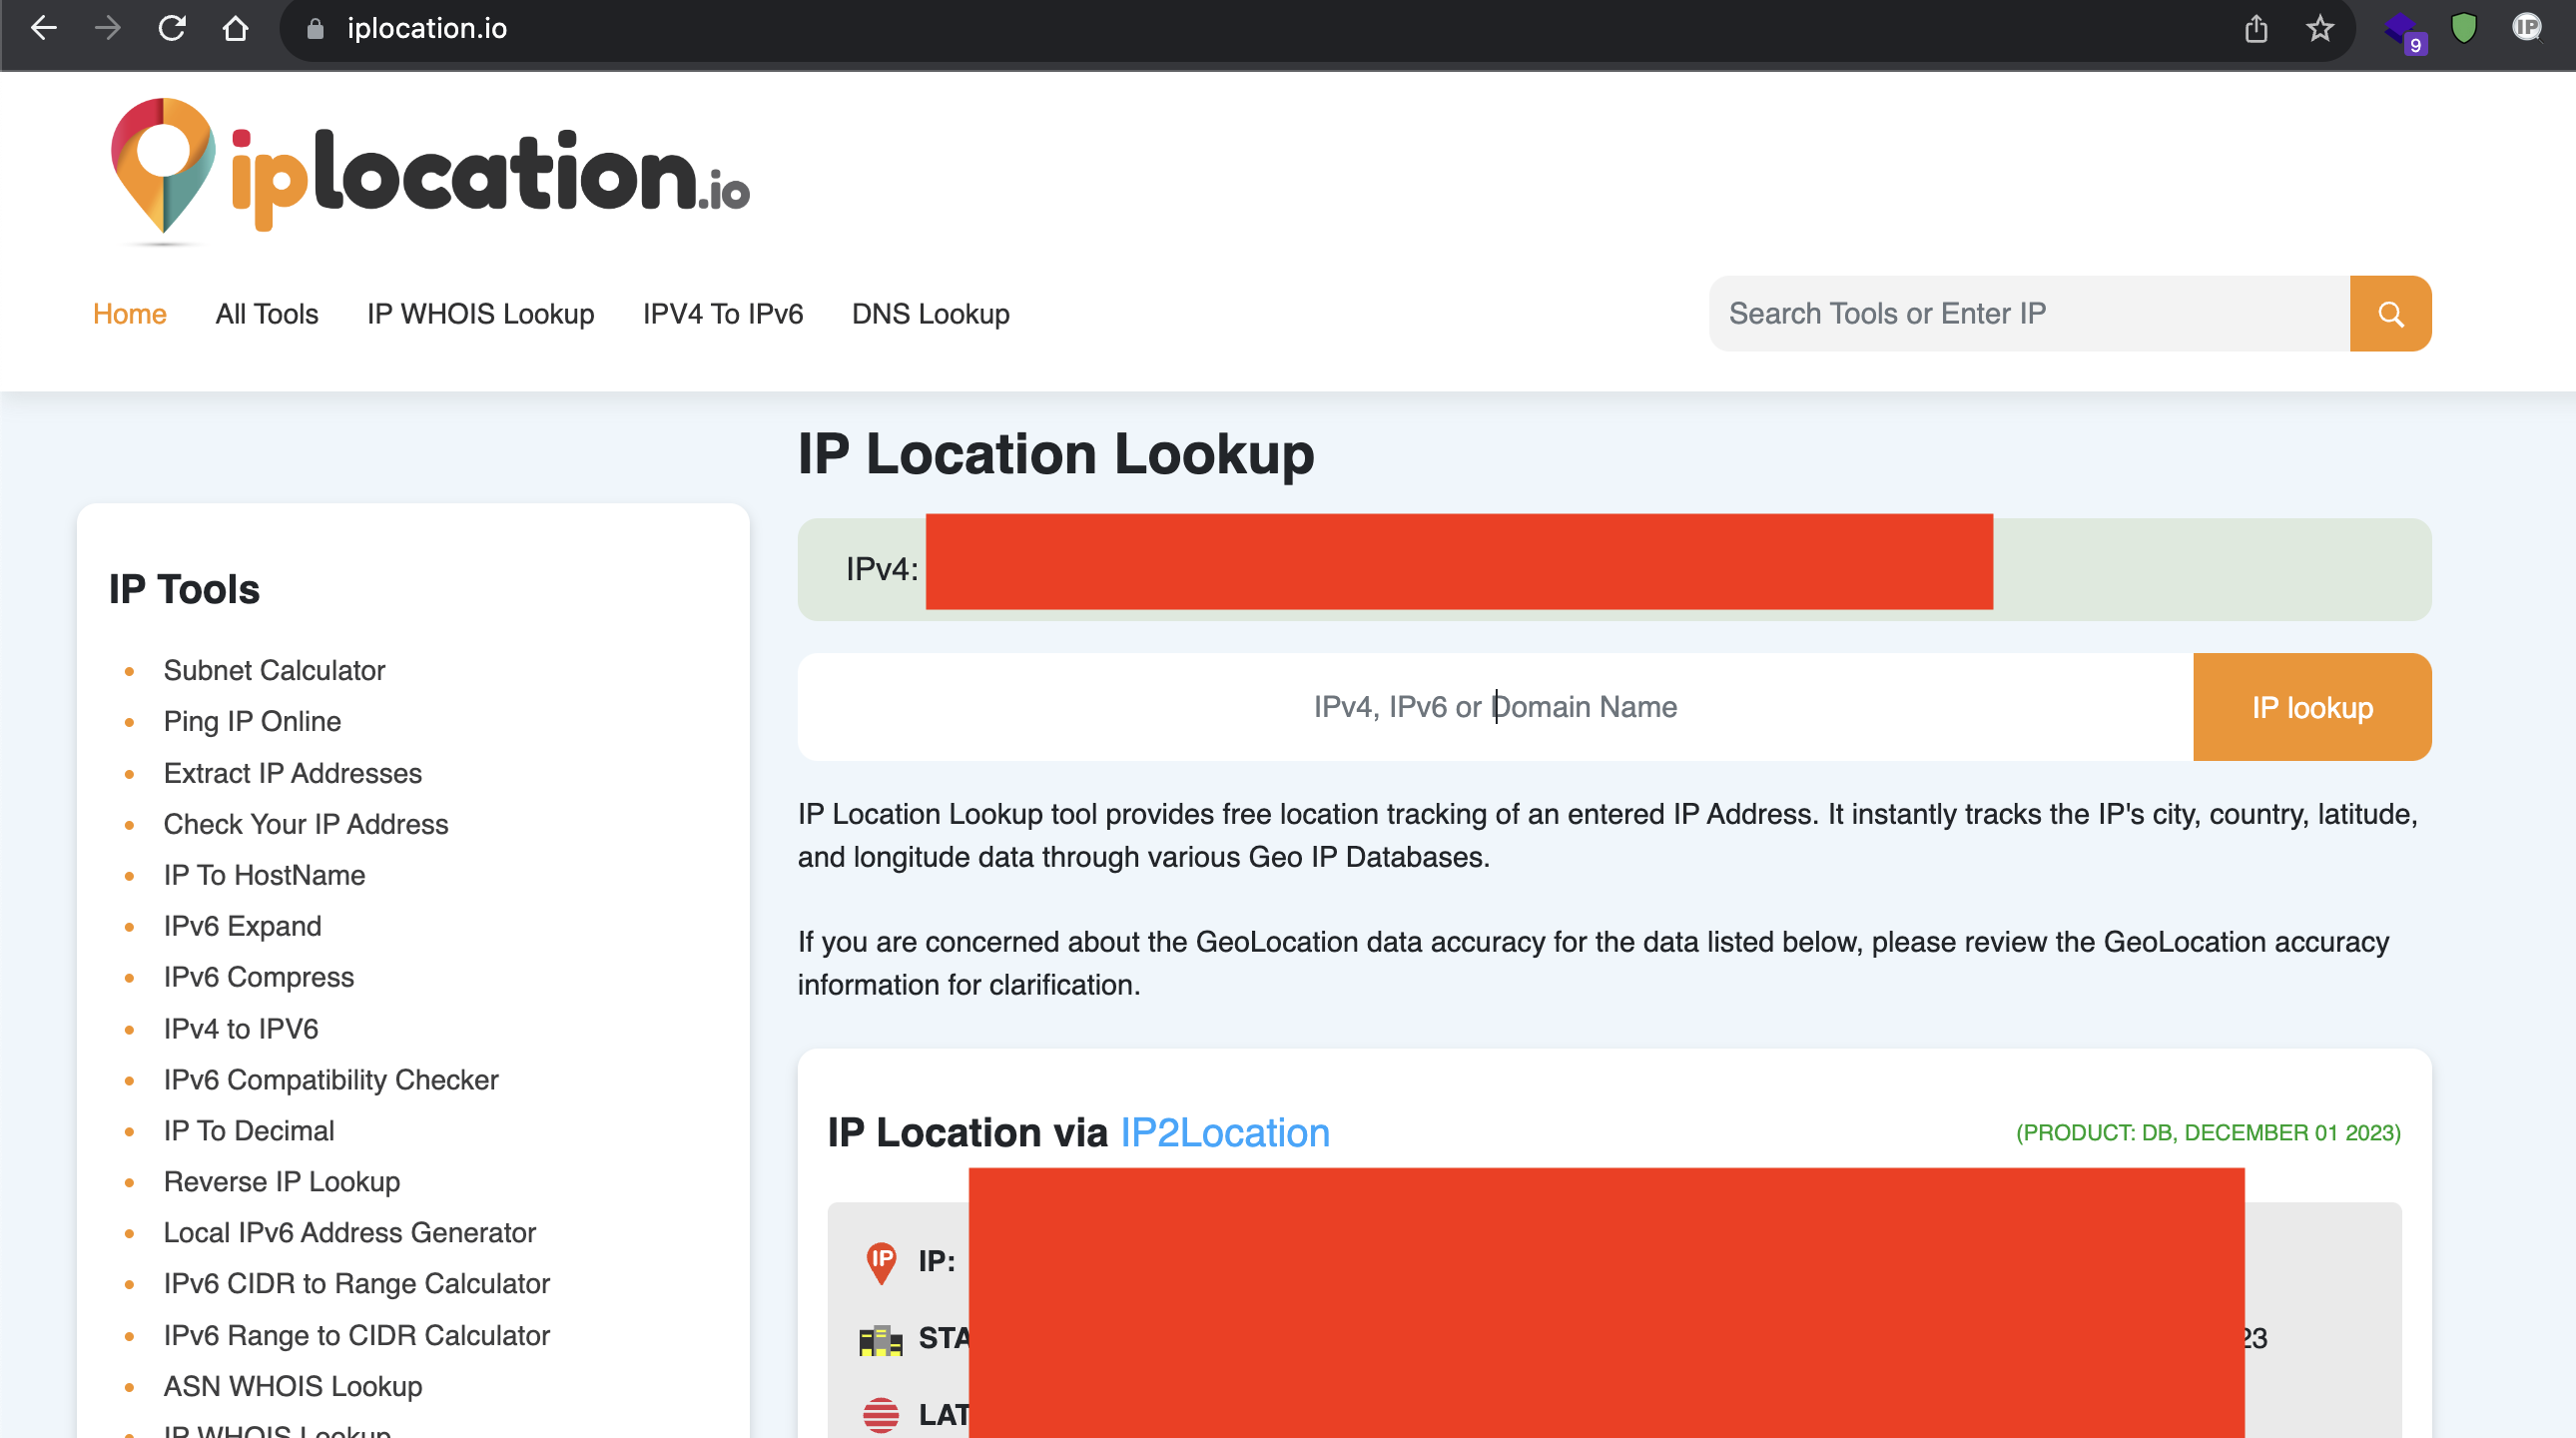Image resolution: width=2576 pixels, height=1438 pixels.
Task: Click the share page icon in address bar
Action: click(2256, 28)
